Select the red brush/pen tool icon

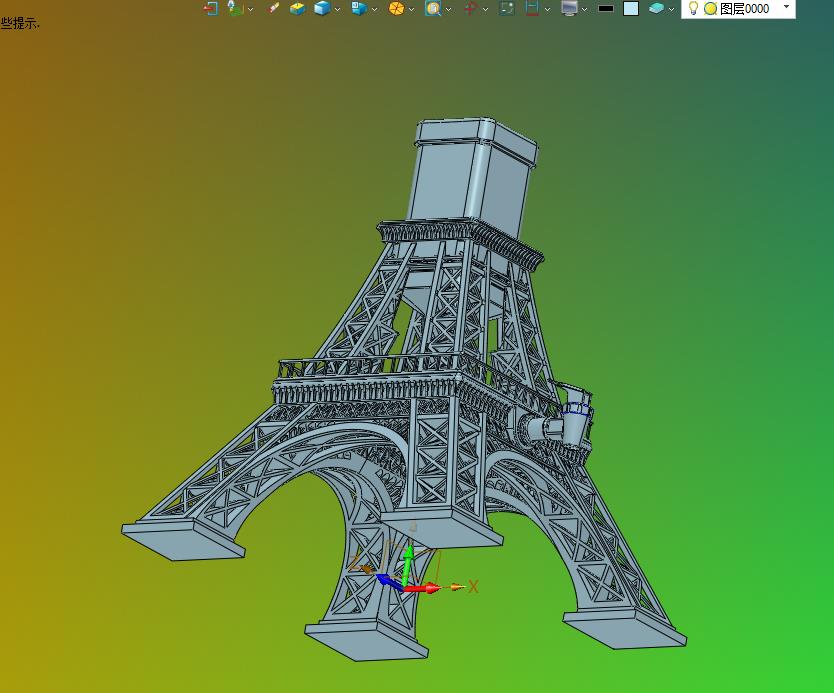click(x=273, y=8)
